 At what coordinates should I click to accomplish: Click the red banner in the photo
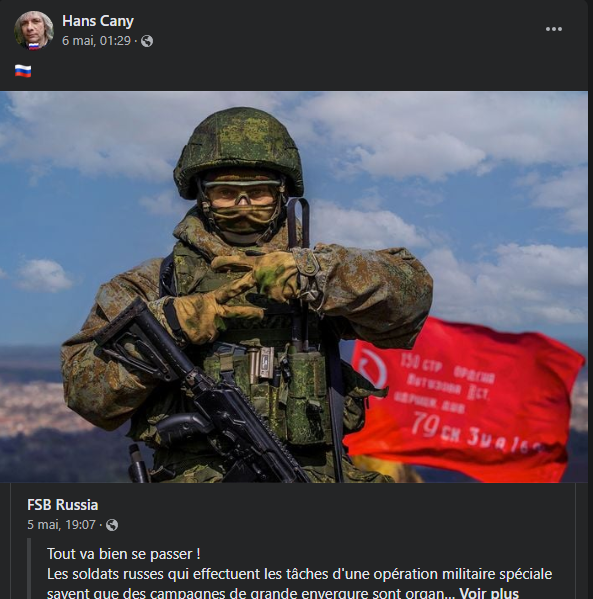(x=464, y=399)
